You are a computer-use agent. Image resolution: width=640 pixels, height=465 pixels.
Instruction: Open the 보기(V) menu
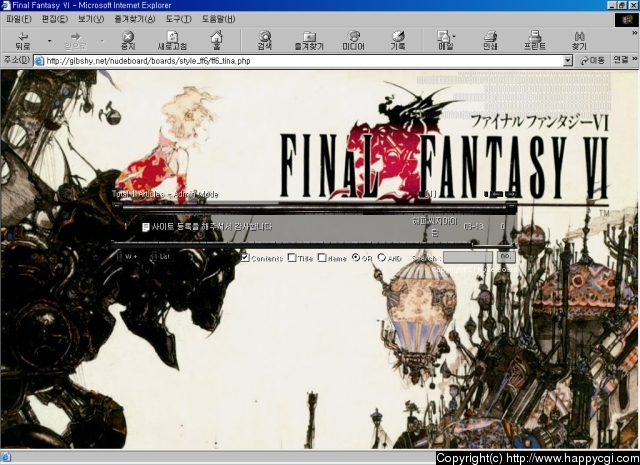coord(91,19)
